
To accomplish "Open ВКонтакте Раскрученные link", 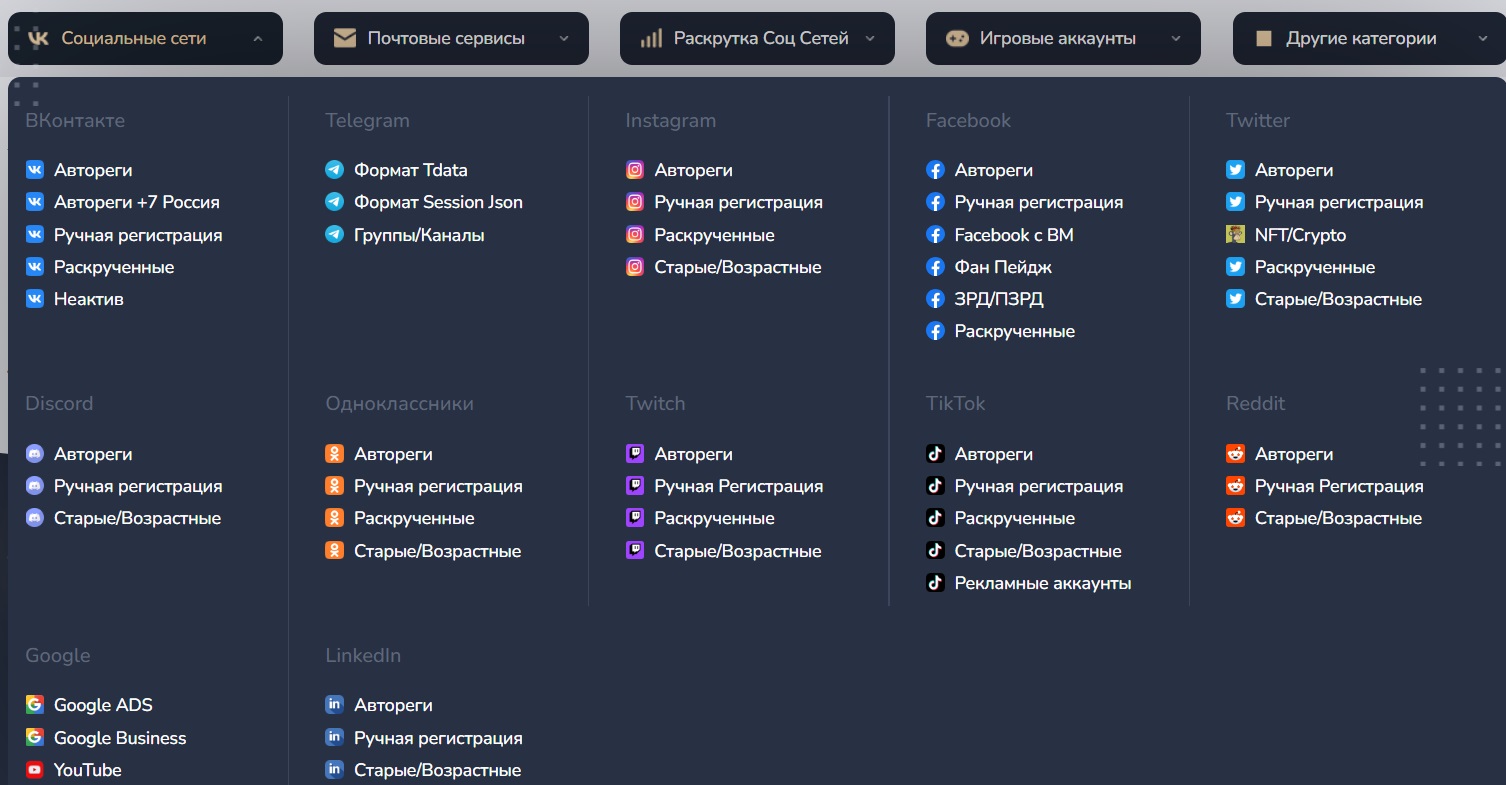I will coord(114,267).
